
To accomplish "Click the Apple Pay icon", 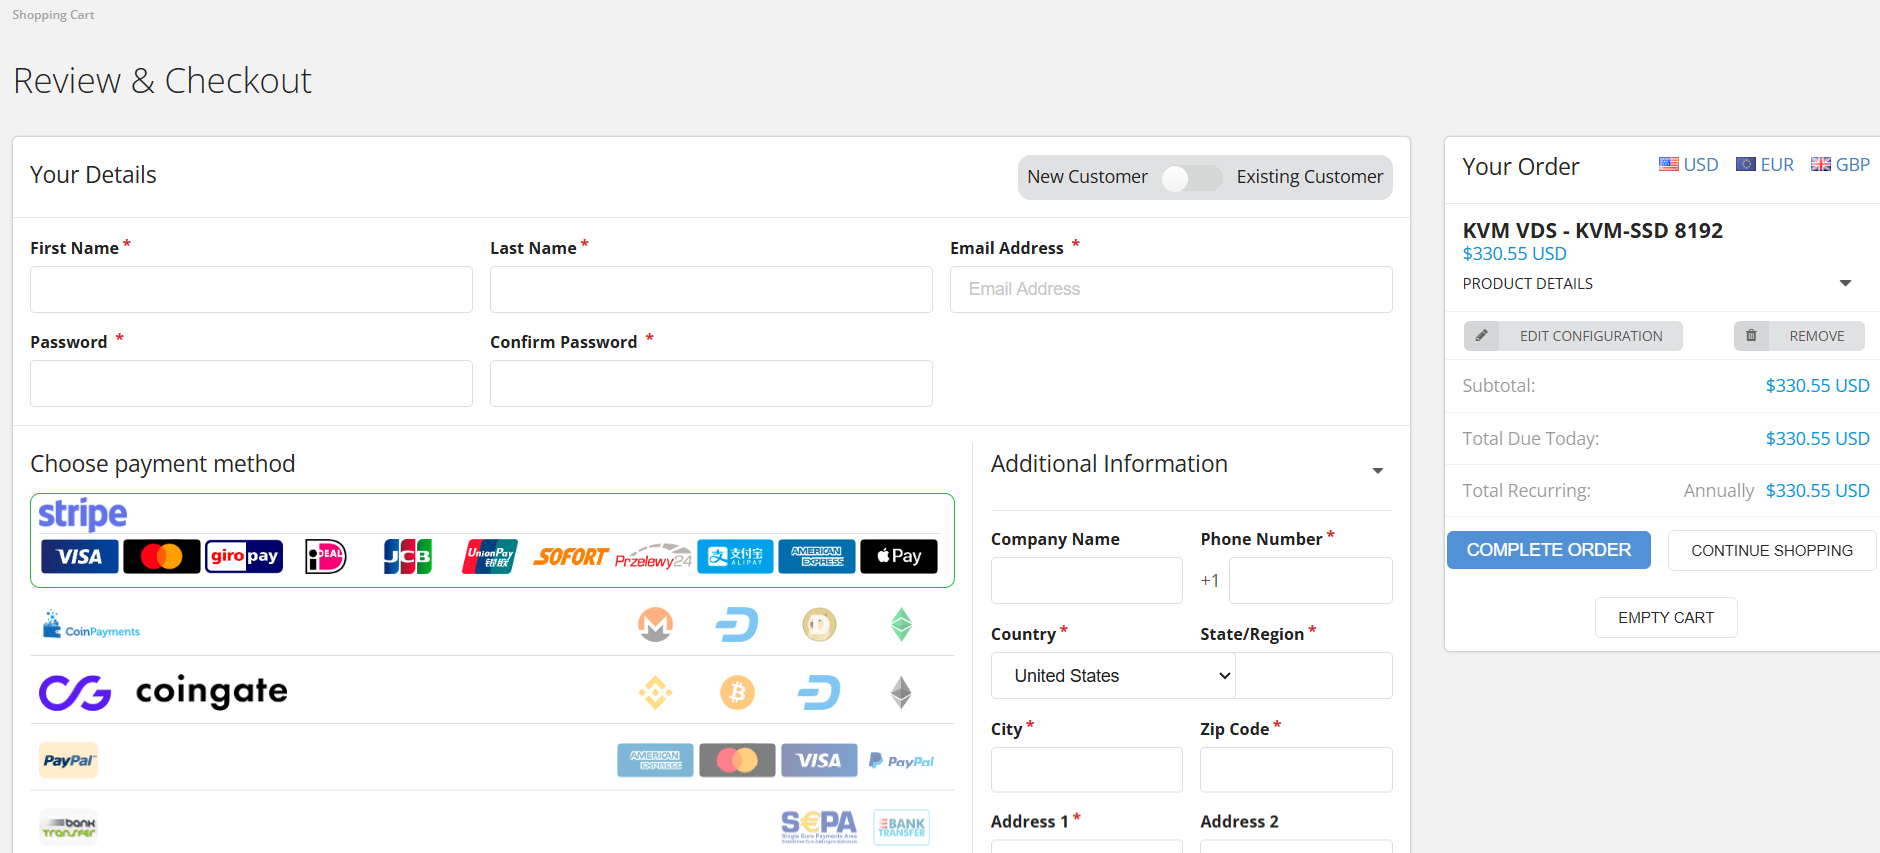I will (x=899, y=556).
